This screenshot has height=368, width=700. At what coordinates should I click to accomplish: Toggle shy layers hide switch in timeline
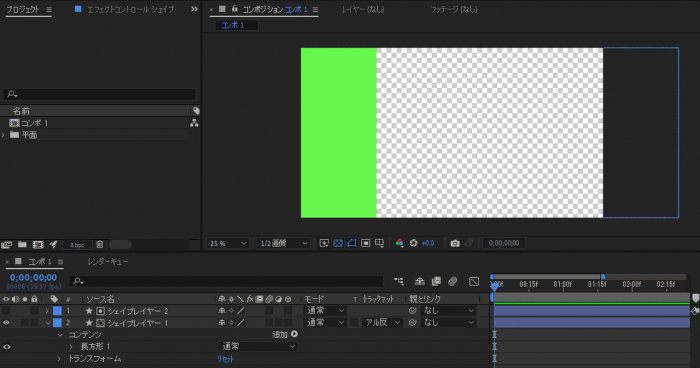tap(420, 281)
